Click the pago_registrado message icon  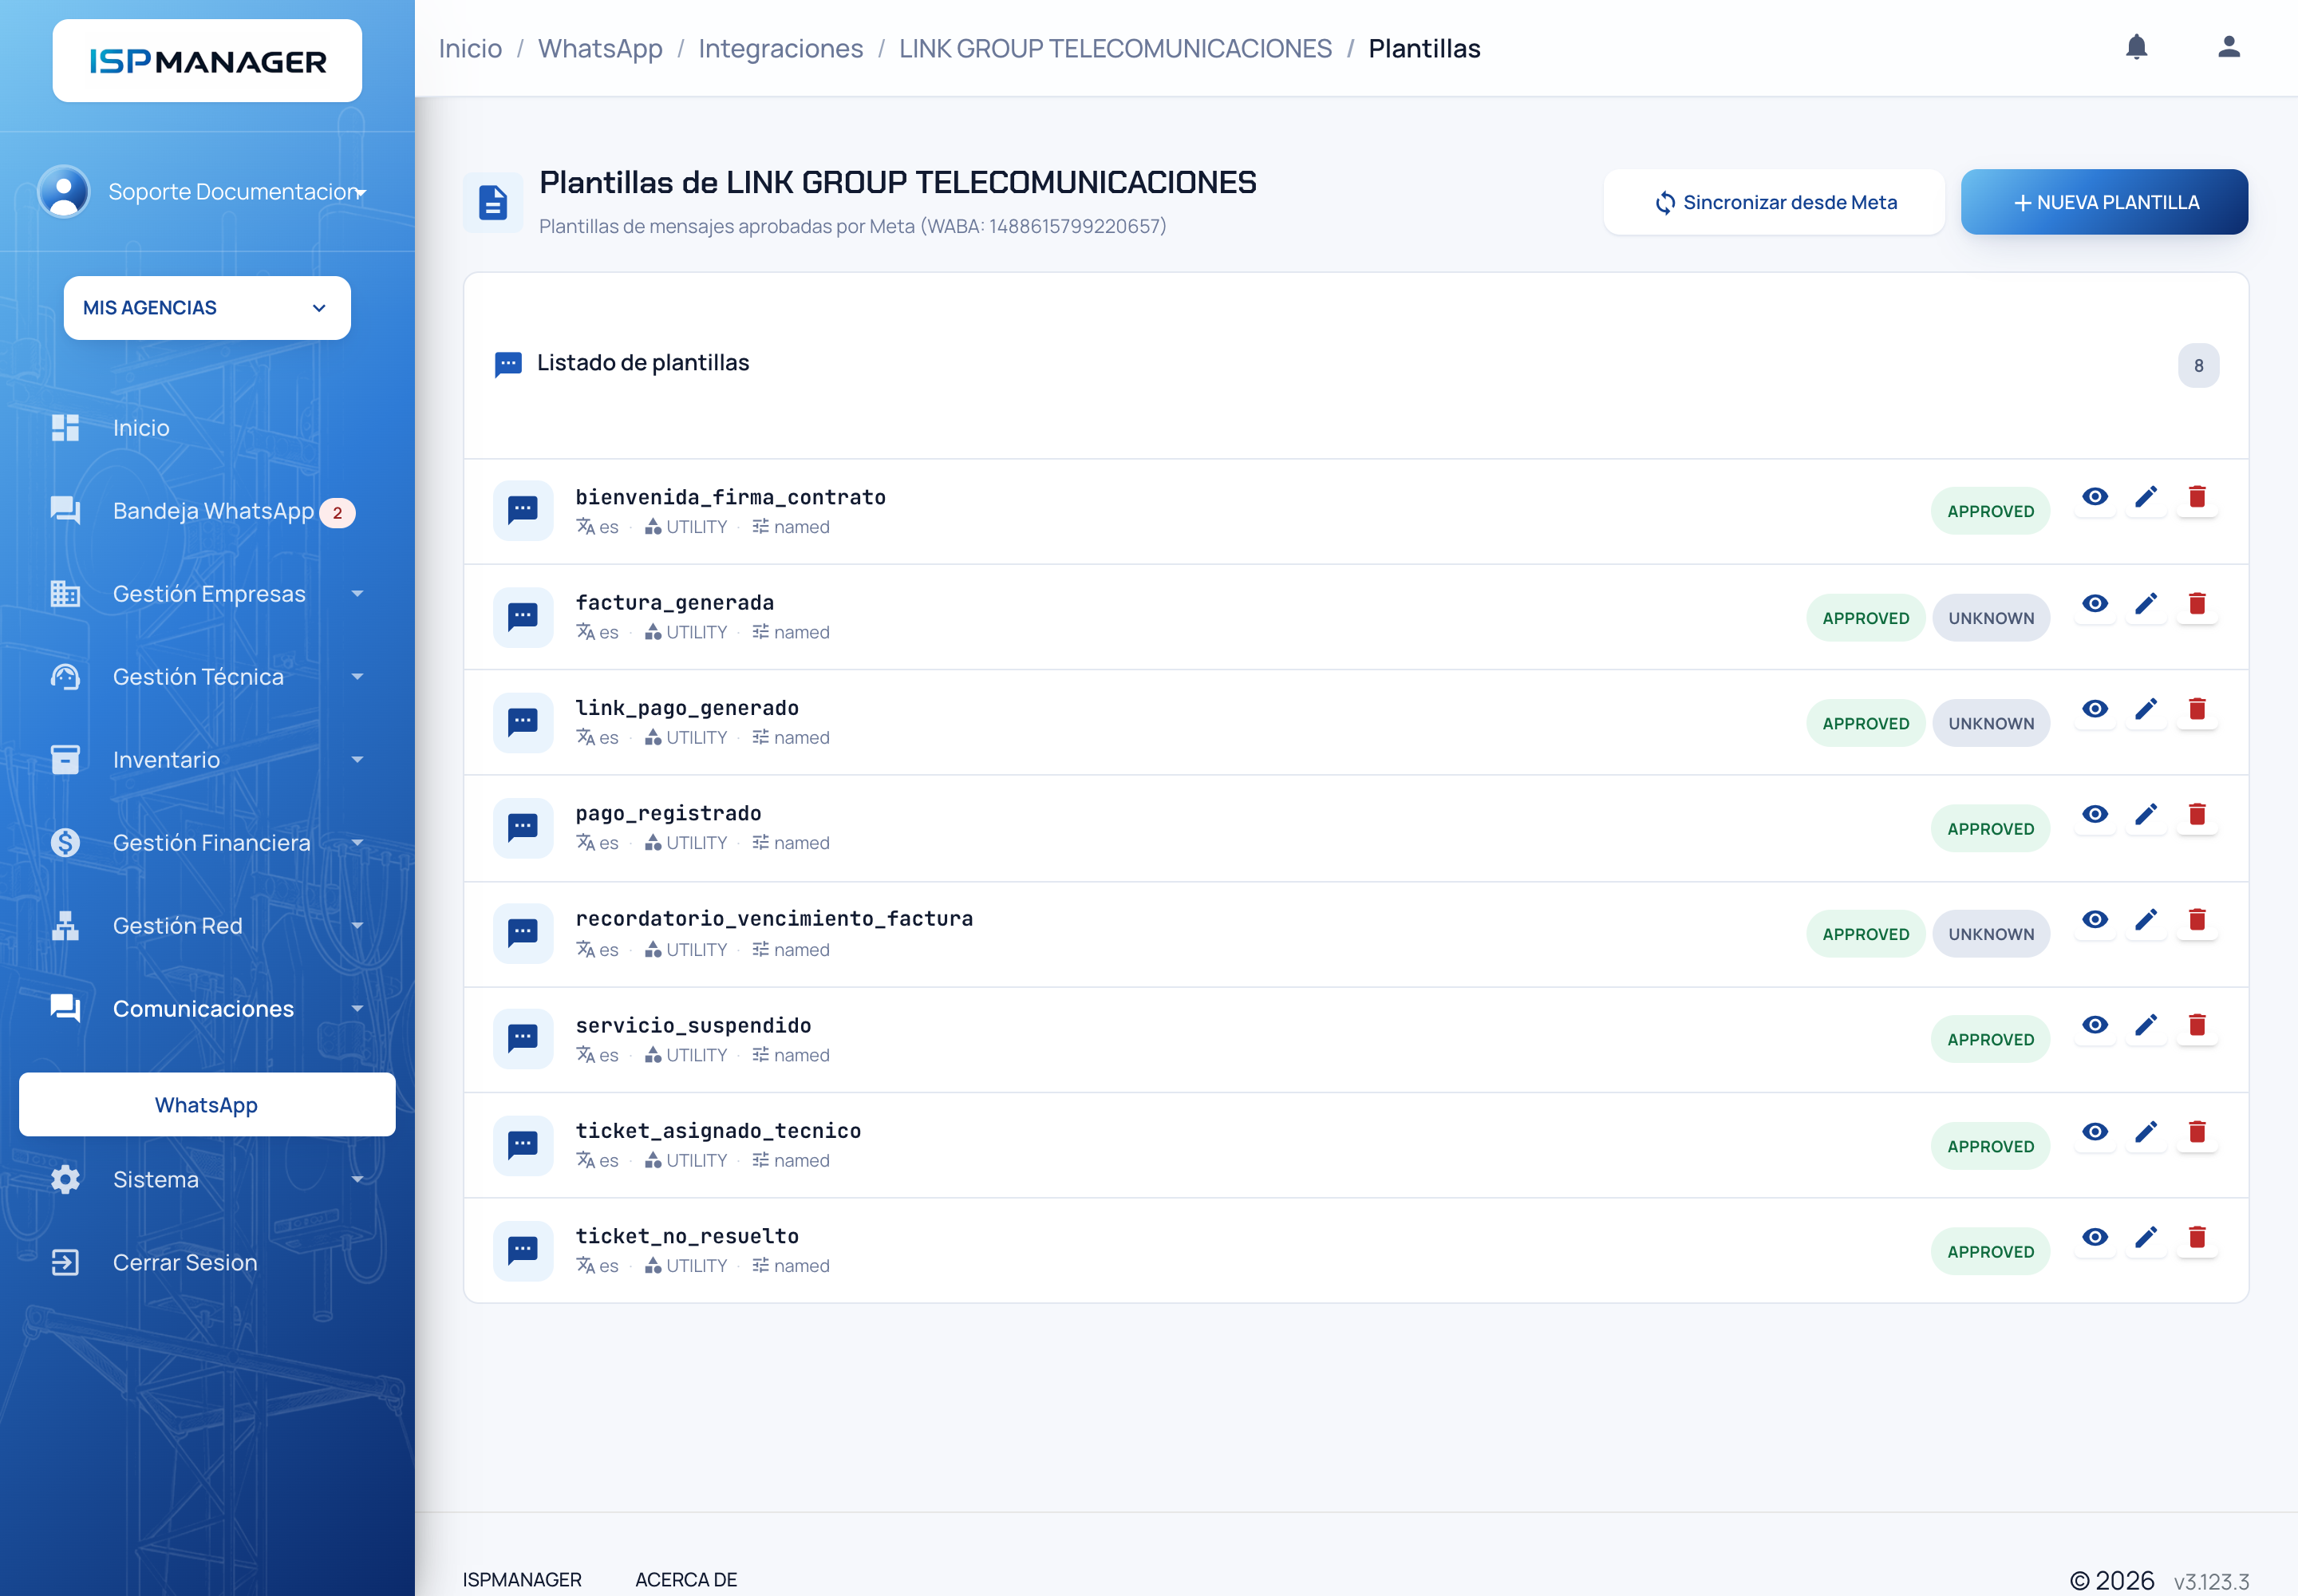pyautogui.click(x=523, y=828)
